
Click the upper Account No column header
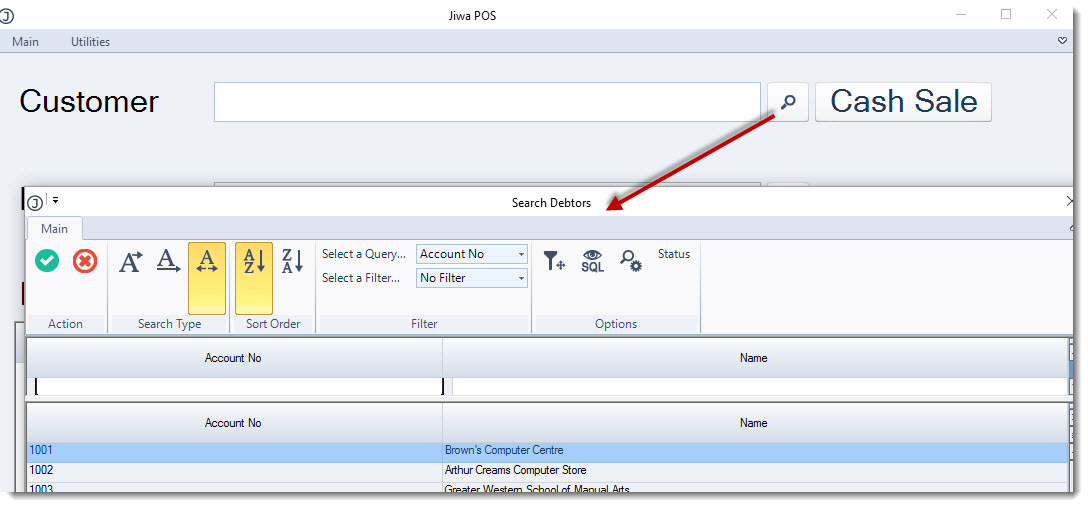tap(234, 358)
